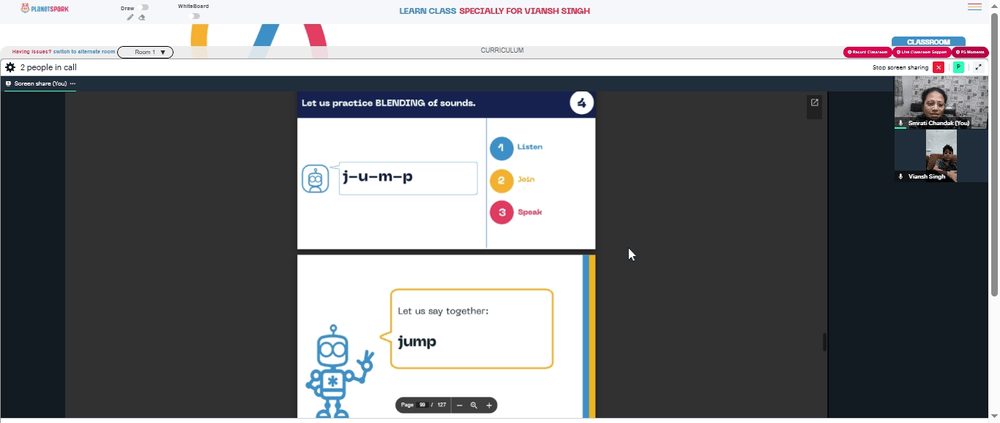
Task: Click the mic icon beside Viansh Singh
Action: 901,176
